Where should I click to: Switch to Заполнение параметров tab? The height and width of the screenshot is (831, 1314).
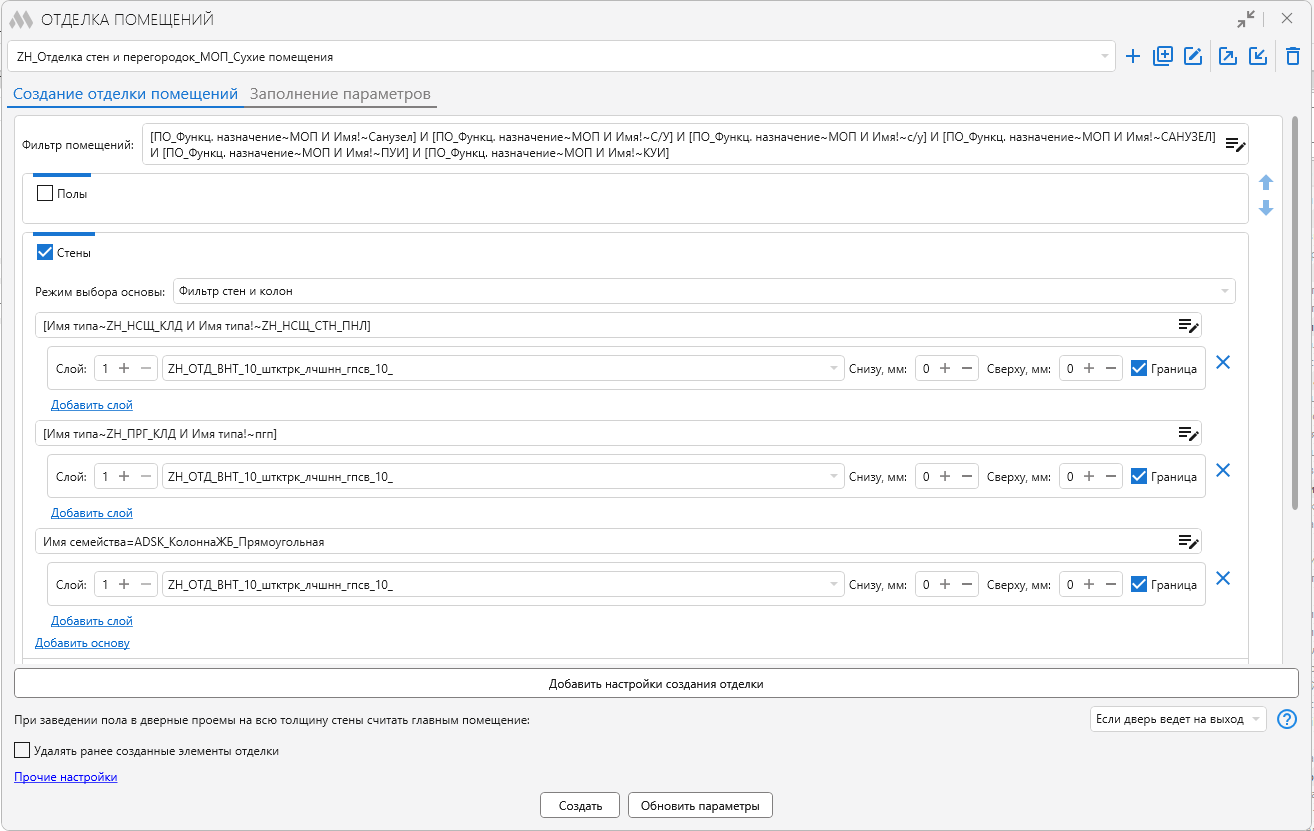pos(340,94)
